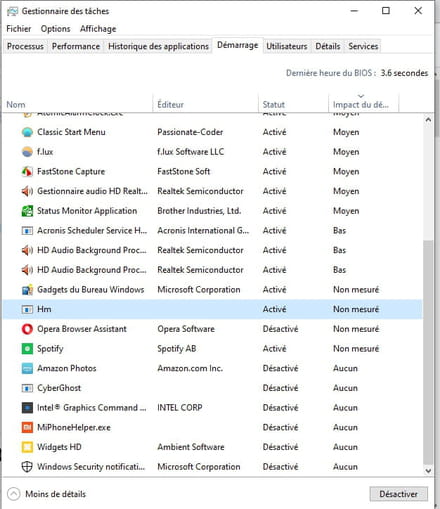Go to the Utilisateurs tab
The width and height of the screenshot is (440, 509).
[x=287, y=46]
